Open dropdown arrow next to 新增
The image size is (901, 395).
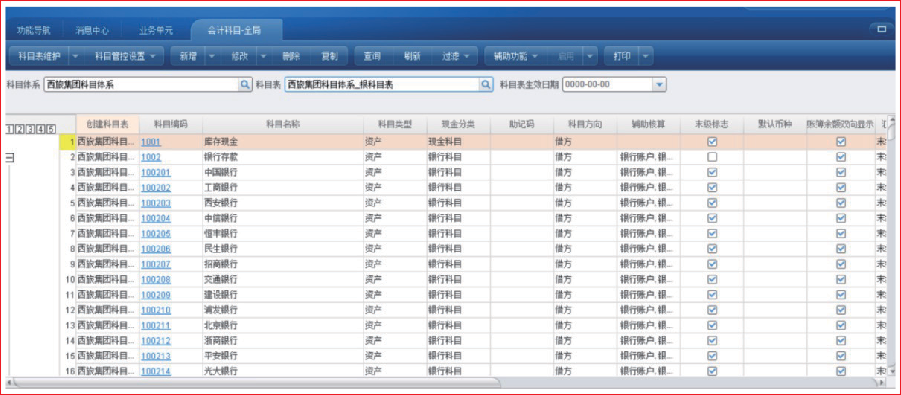[212, 56]
